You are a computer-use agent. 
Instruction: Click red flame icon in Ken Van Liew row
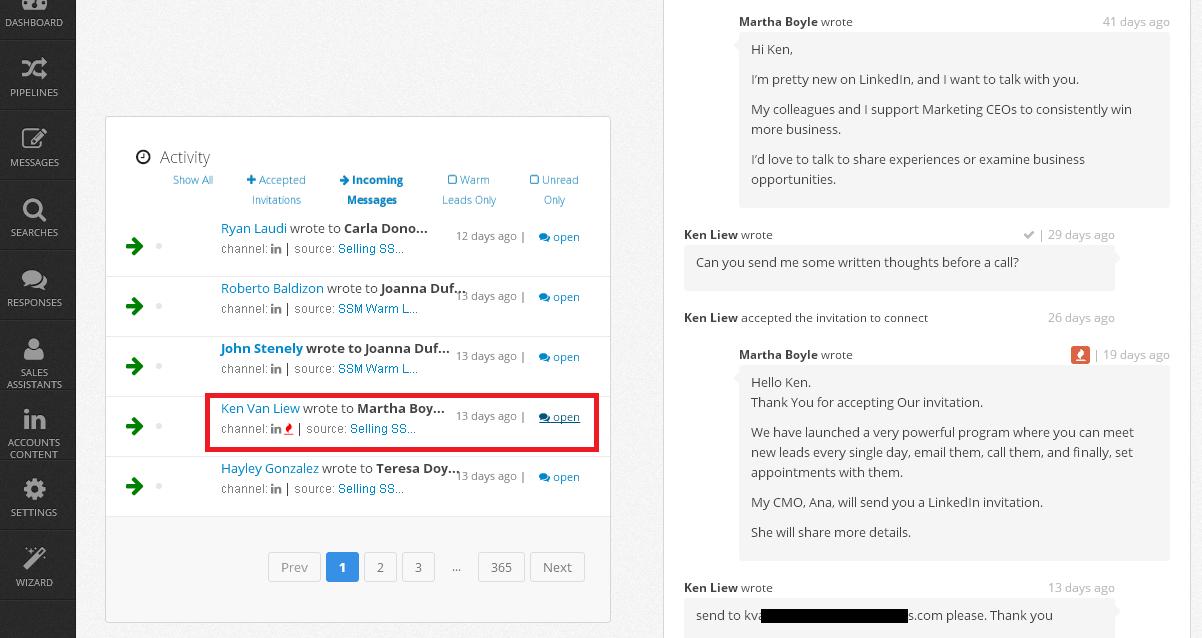coord(289,429)
